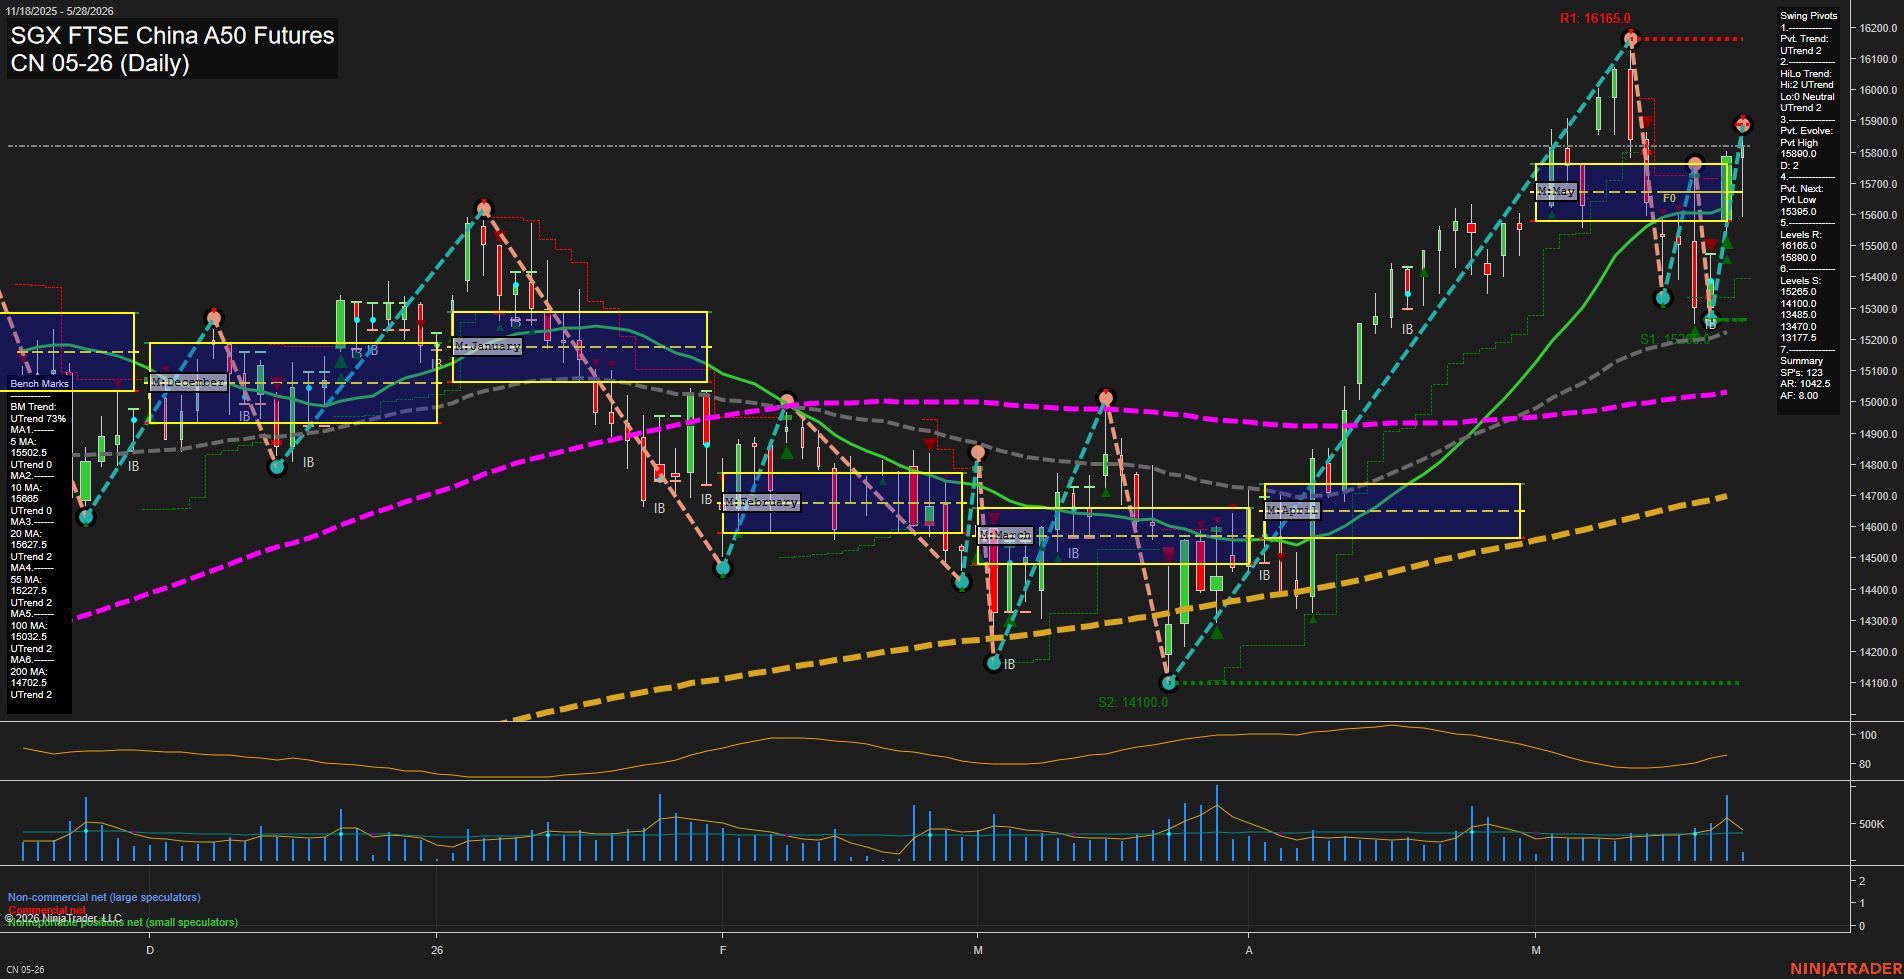This screenshot has width=1904, height=979.
Task: Click the M:March monthly range label
Action: coord(1005,535)
